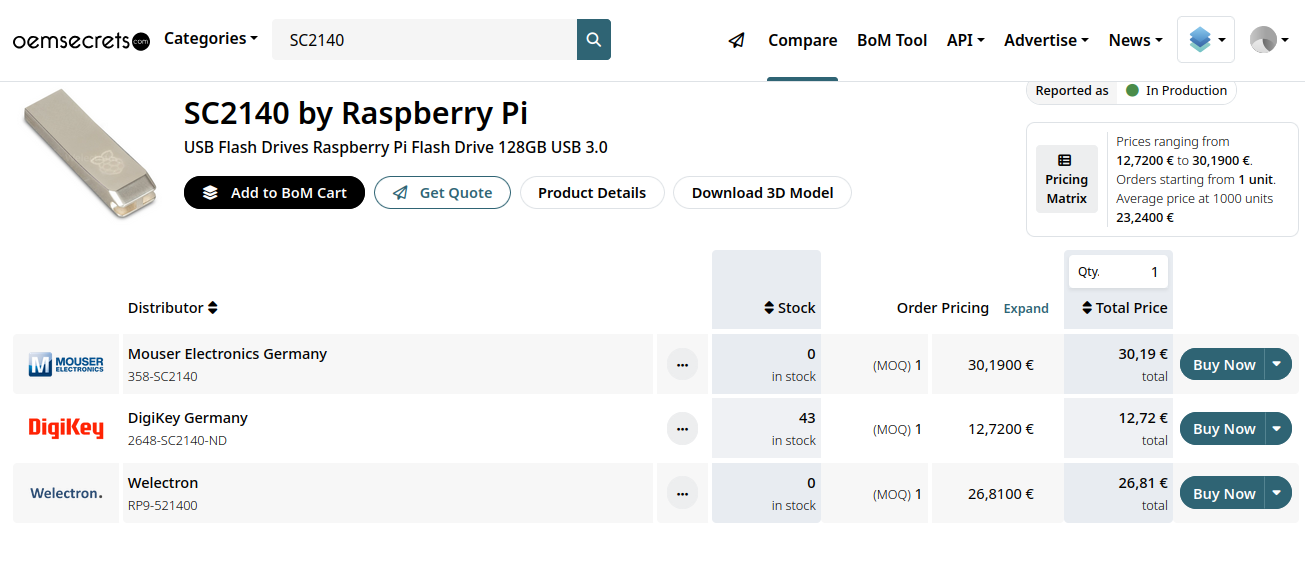Expand the Order Pricing columns

point(1026,308)
